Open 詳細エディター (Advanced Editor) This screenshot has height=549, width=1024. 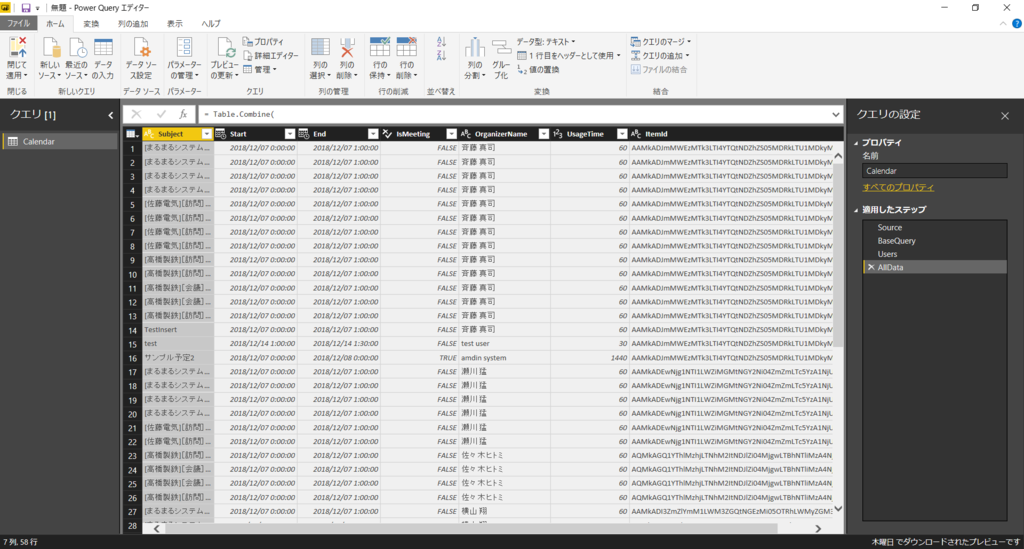(x=270, y=55)
